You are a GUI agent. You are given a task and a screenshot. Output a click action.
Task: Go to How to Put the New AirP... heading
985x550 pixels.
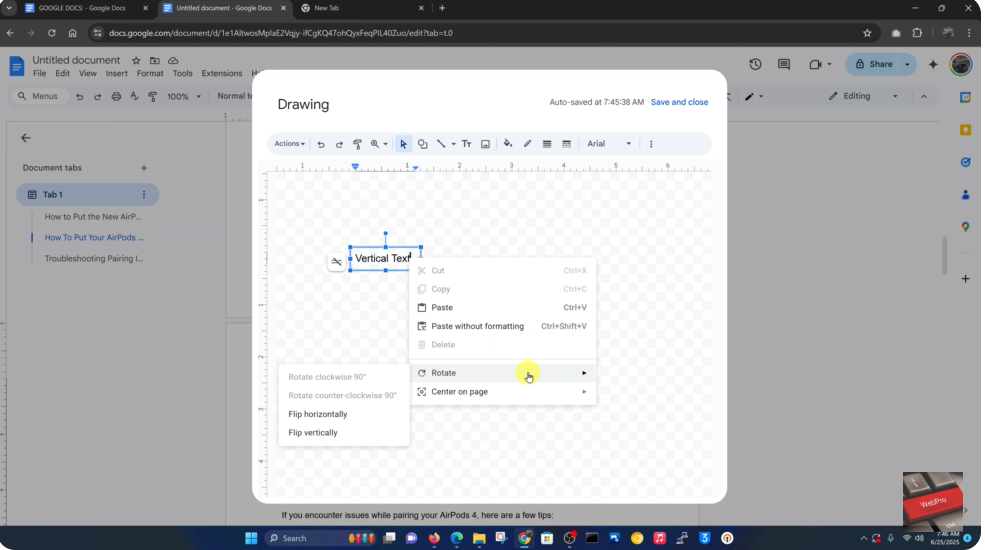click(x=93, y=217)
